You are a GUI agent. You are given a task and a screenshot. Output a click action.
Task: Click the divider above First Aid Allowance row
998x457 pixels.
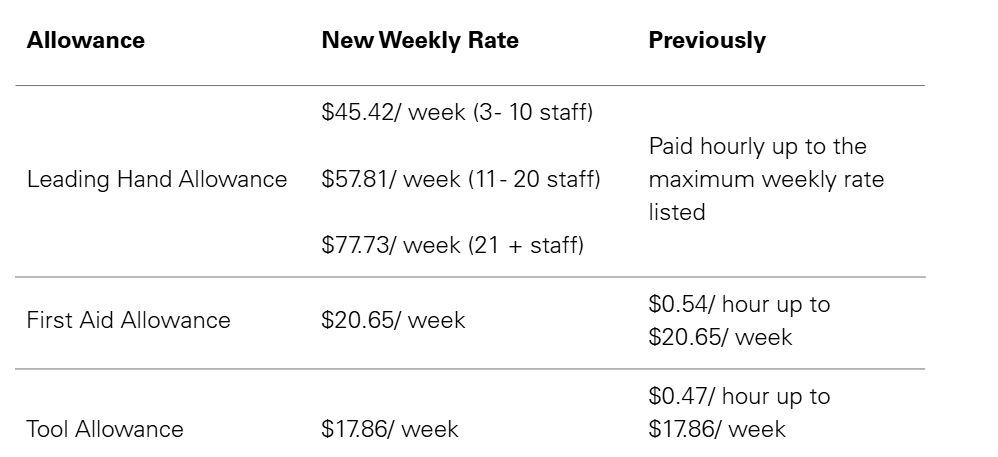(470, 277)
